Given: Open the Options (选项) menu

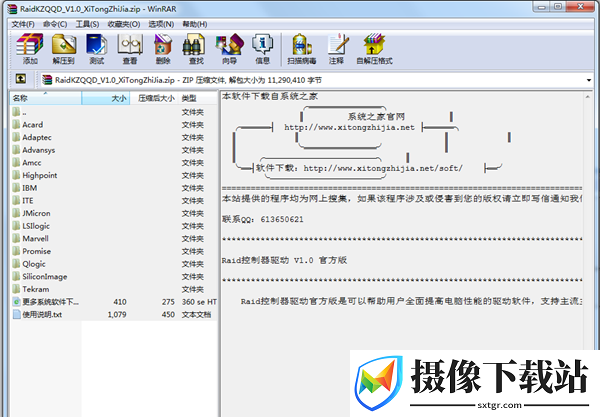Looking at the screenshot, I should pos(161,24).
